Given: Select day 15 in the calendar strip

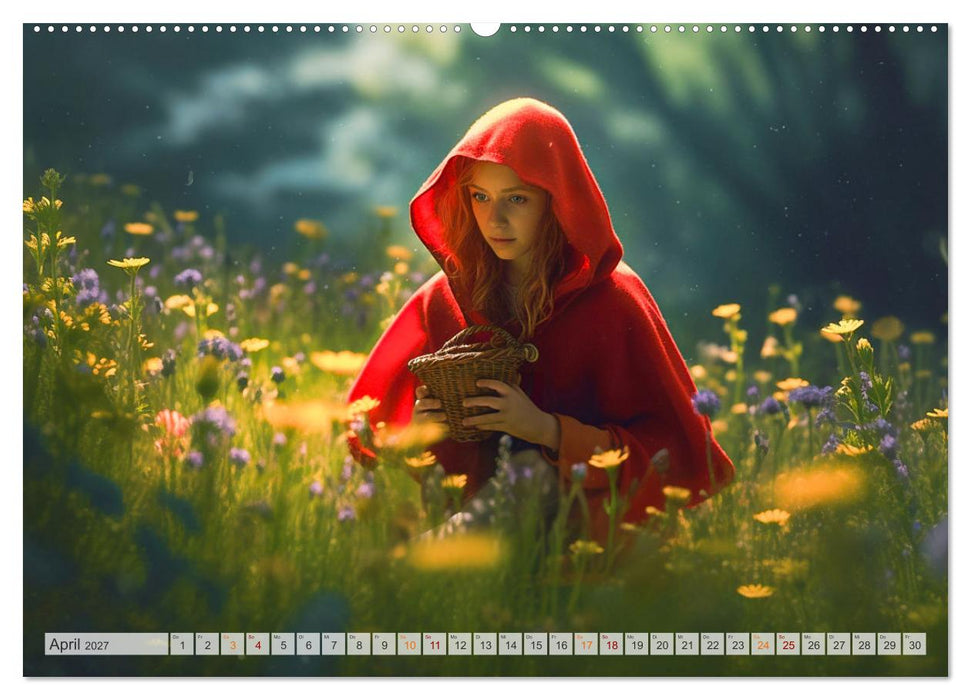Looking at the screenshot, I should click(x=536, y=644).
